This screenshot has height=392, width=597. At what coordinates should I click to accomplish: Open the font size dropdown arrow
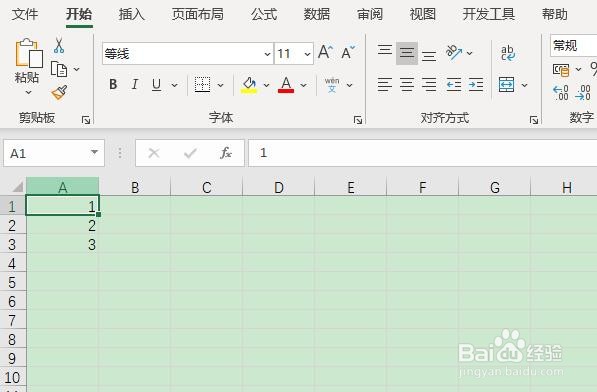pyautogui.click(x=307, y=54)
